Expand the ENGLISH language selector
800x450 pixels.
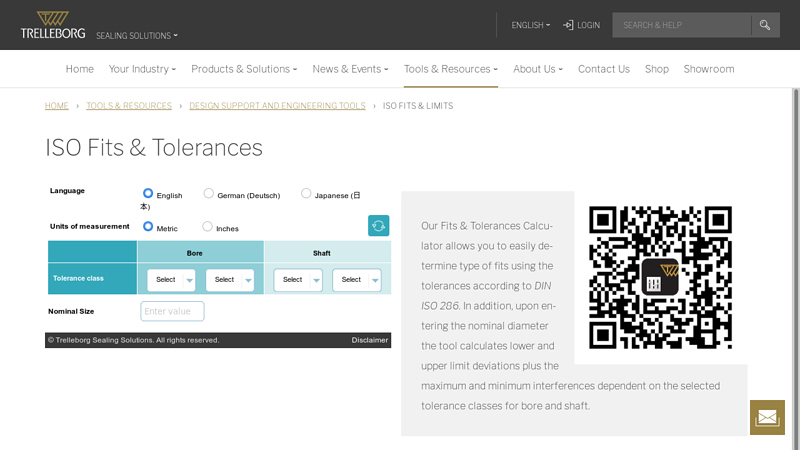530,25
